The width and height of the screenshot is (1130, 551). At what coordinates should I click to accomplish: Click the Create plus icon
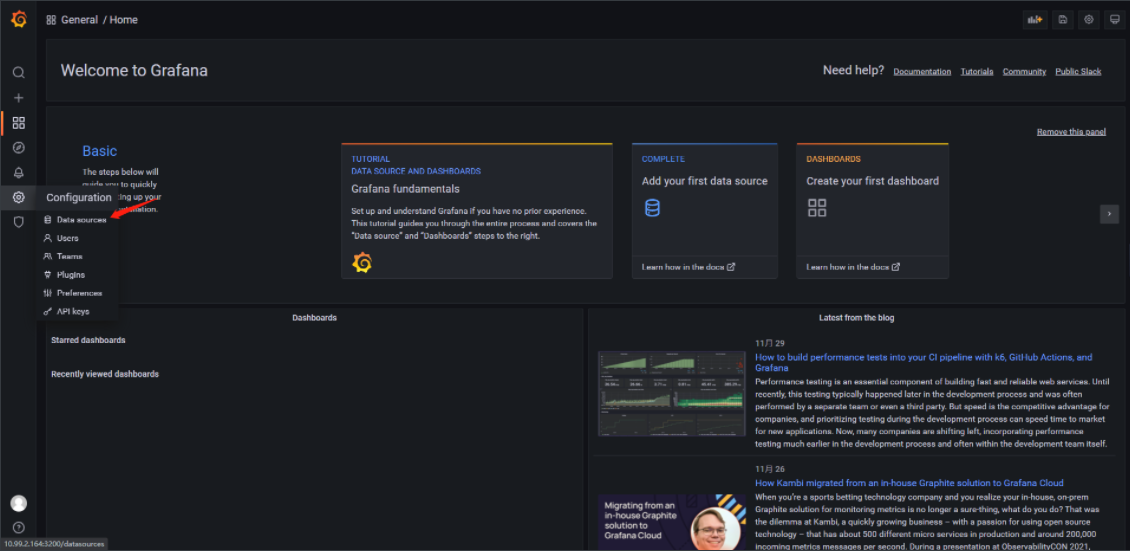18,98
